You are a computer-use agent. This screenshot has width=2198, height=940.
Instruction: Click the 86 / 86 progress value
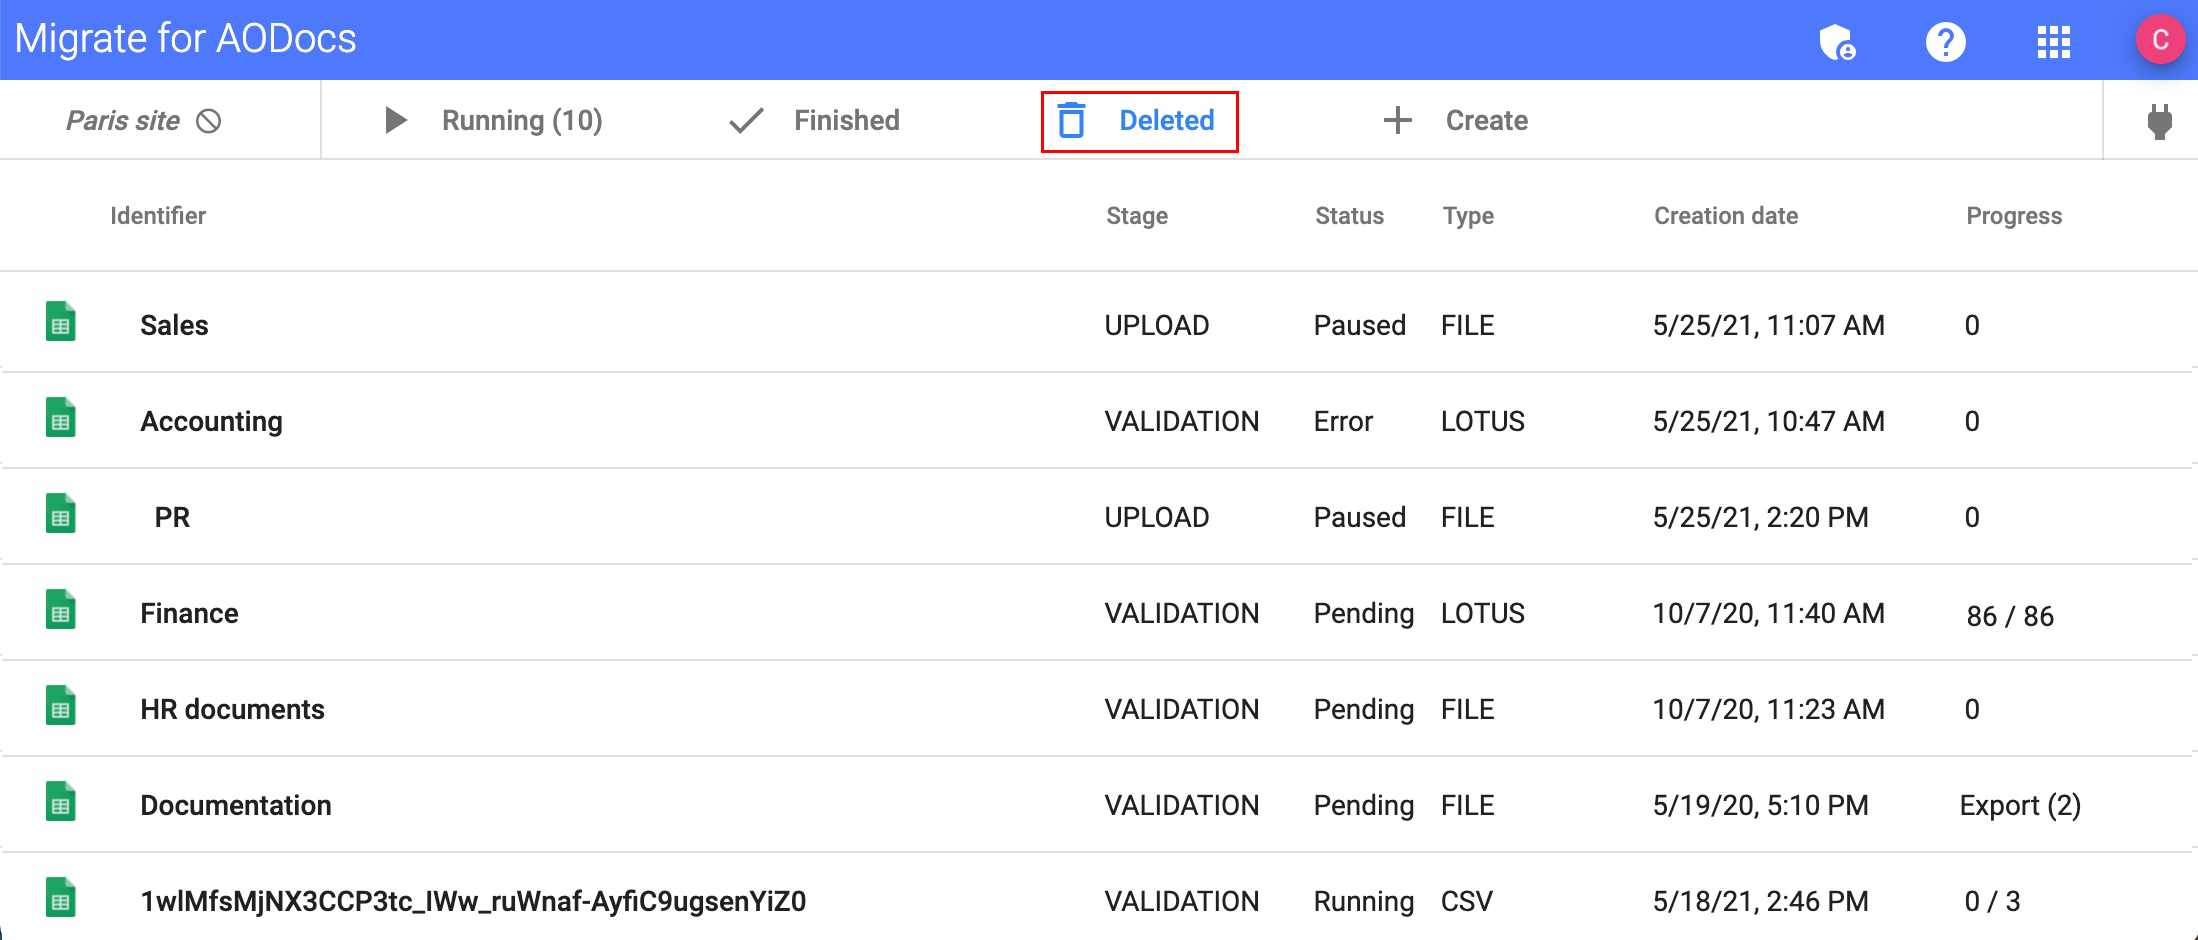(x=2010, y=616)
